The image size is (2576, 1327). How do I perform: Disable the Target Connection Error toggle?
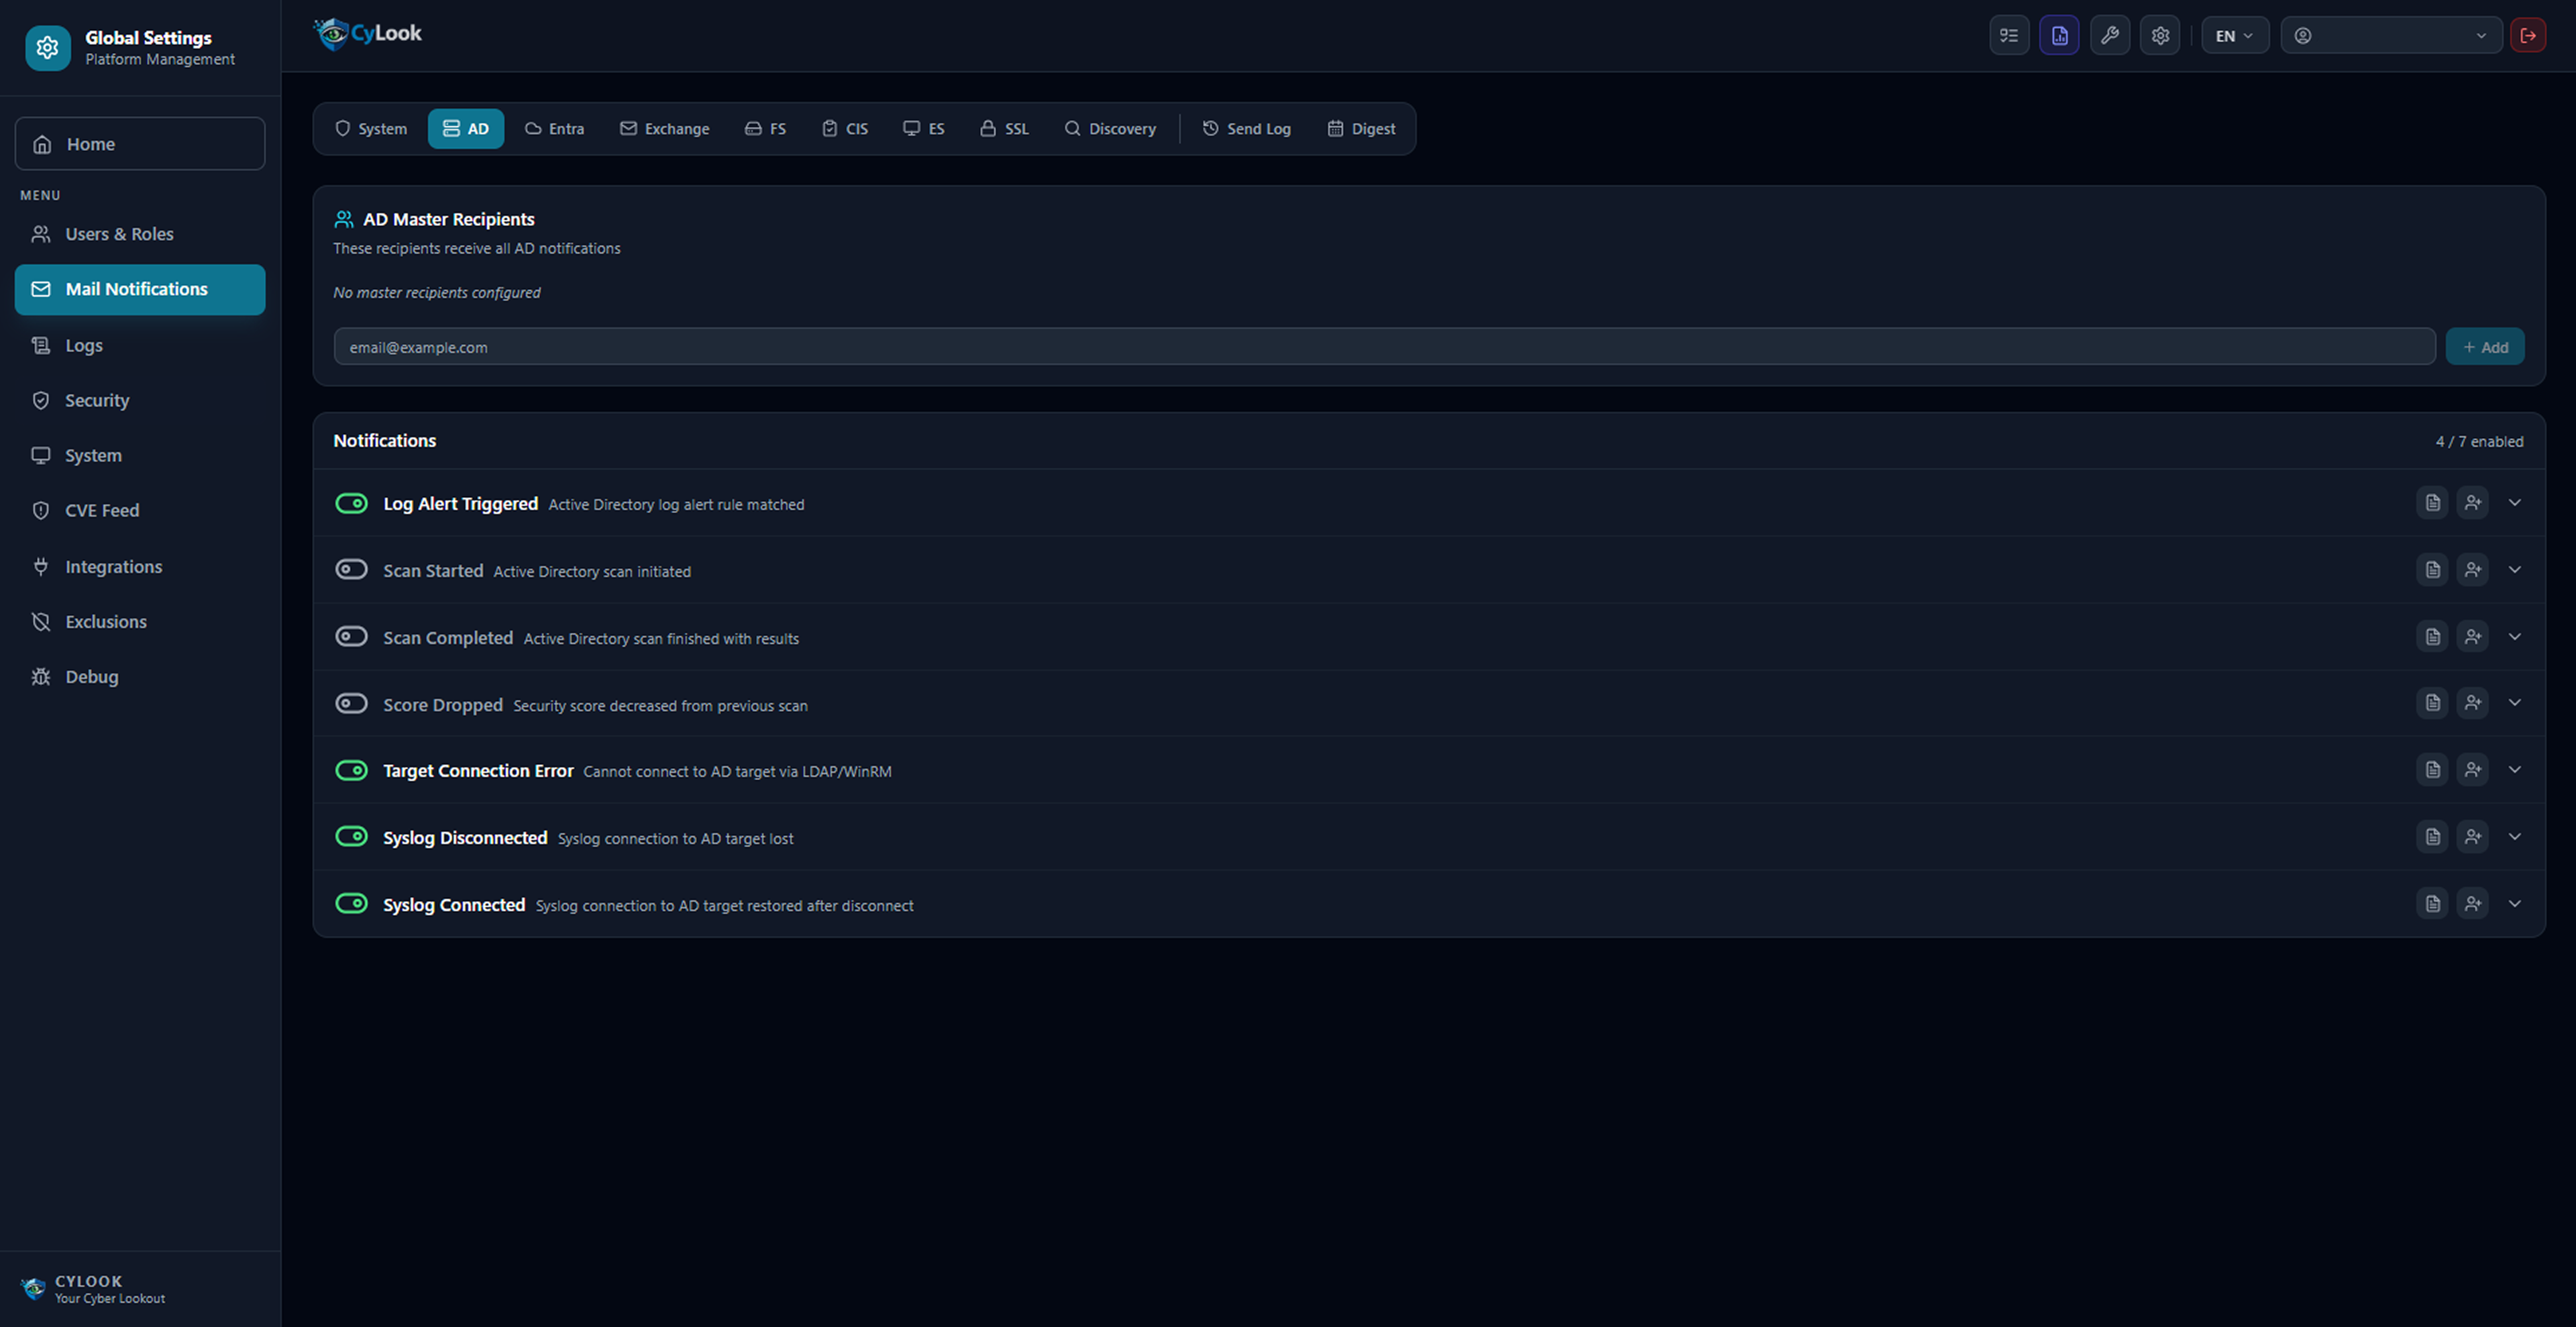[351, 770]
